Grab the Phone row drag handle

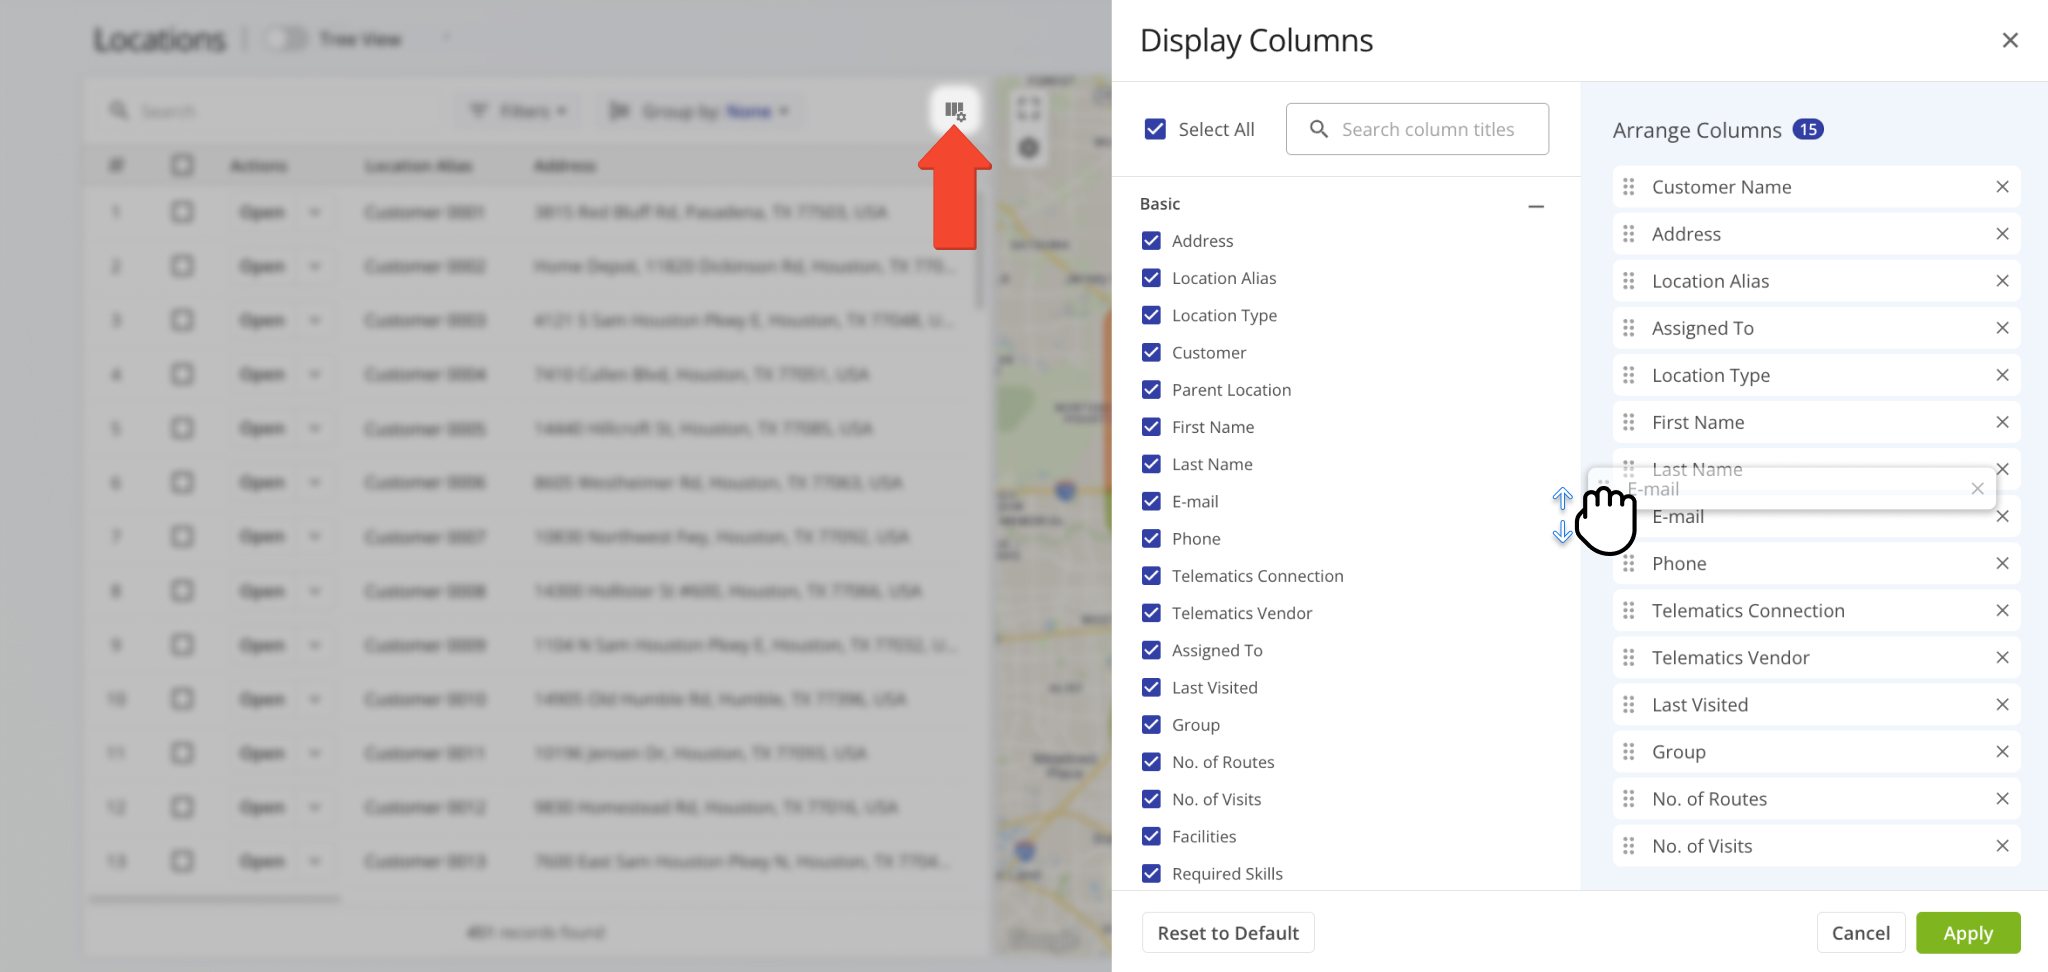tap(1629, 563)
